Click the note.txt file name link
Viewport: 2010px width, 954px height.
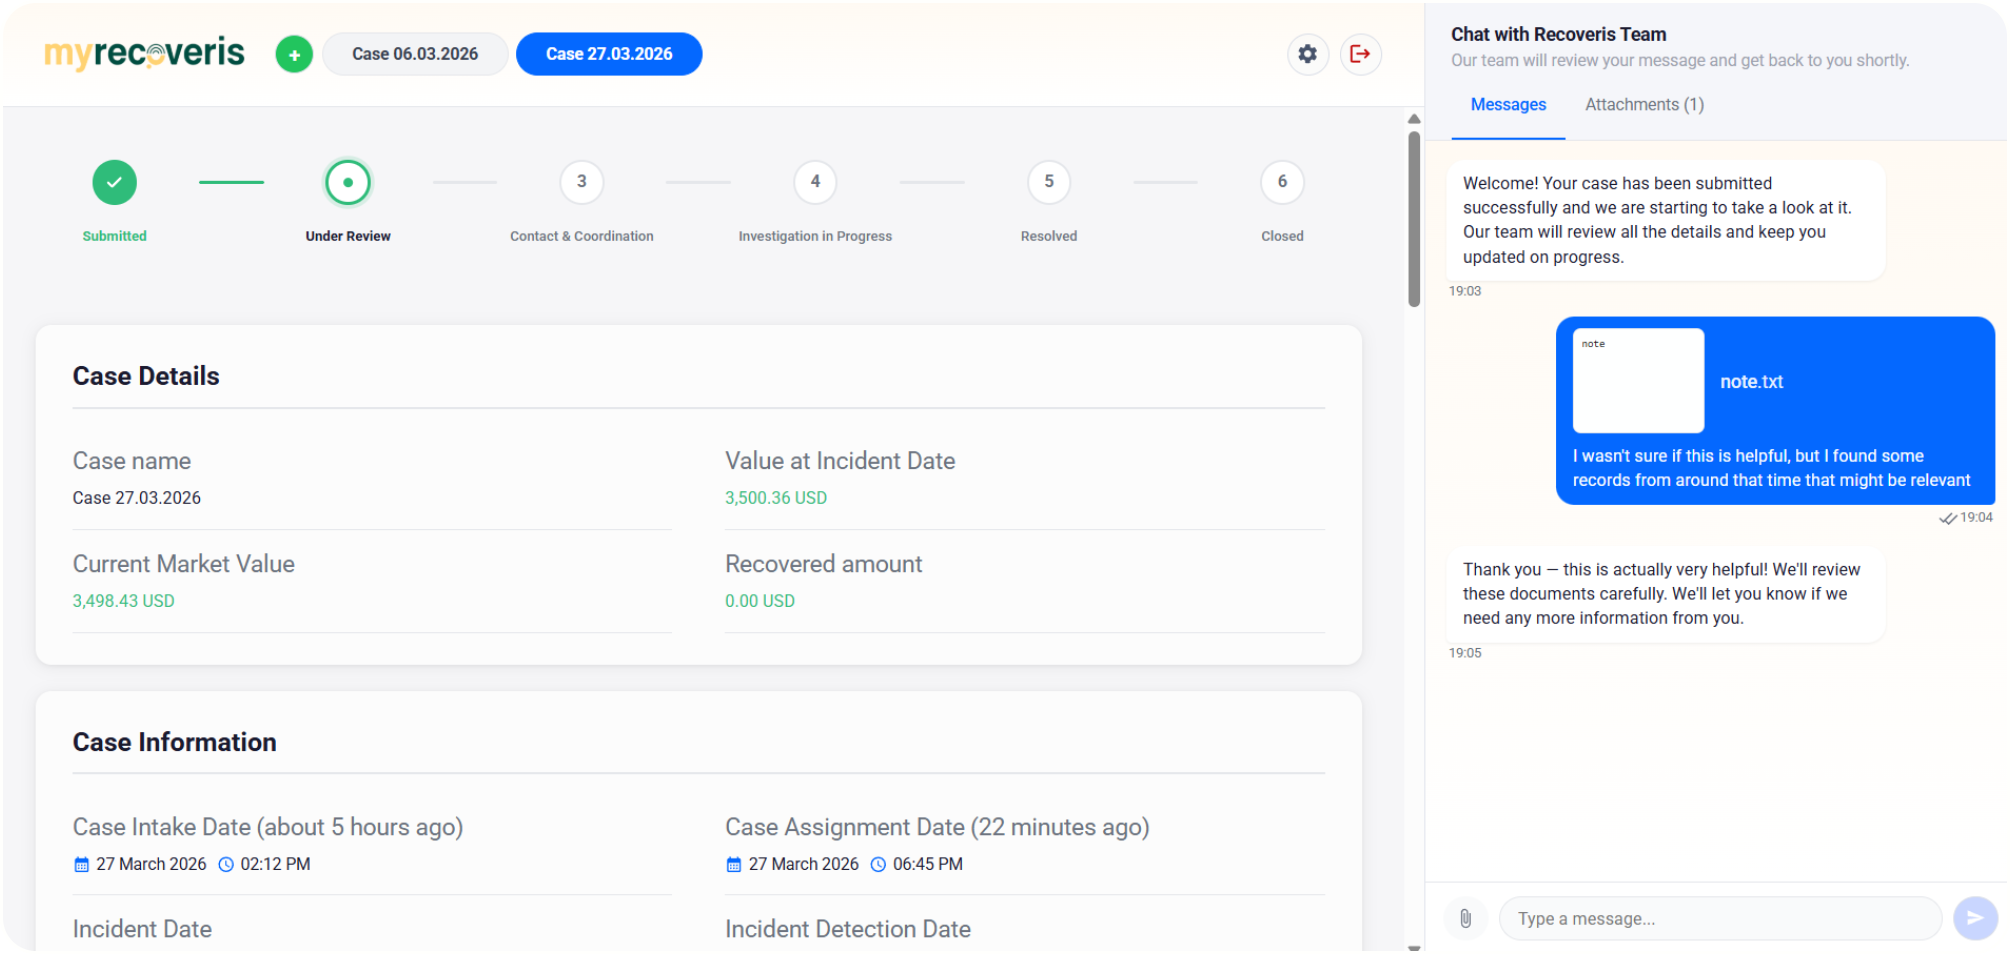[1751, 382]
